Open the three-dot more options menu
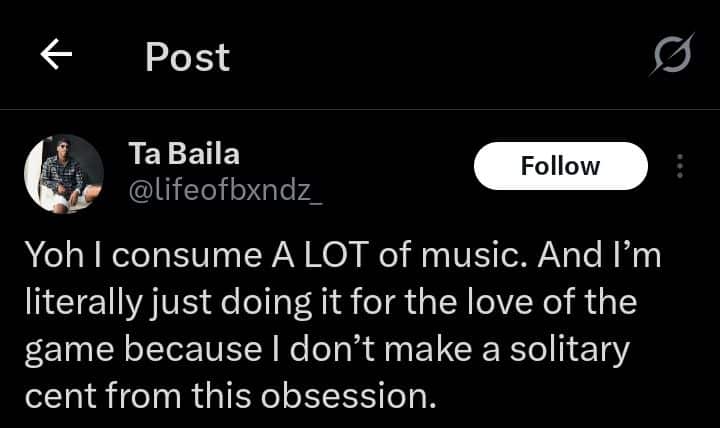Screen dimensions: 720x428 [x=680, y=166]
